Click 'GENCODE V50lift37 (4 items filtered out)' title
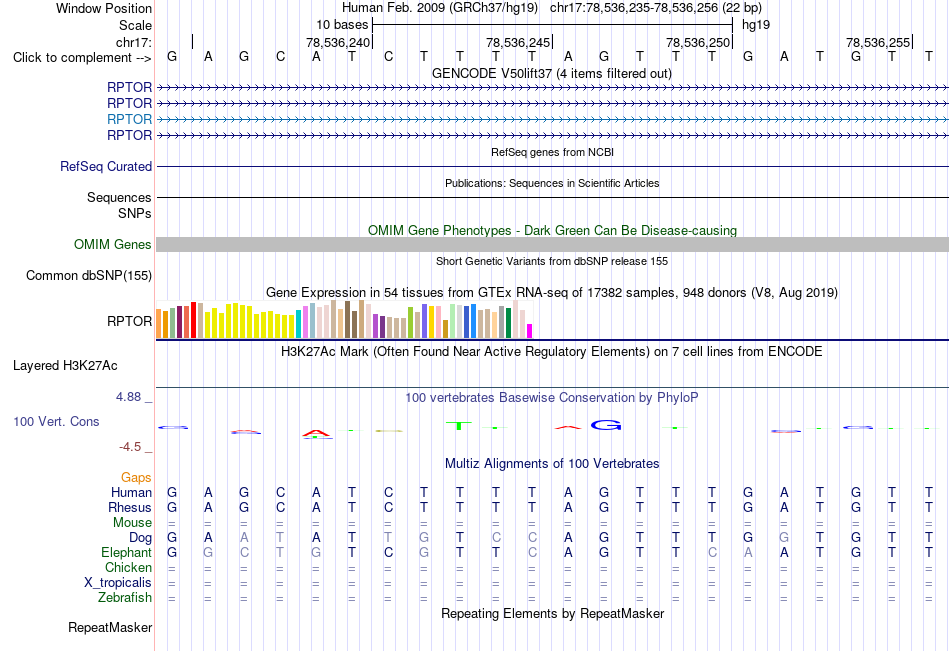Screen dimensions: 950x651 [x=552, y=73]
